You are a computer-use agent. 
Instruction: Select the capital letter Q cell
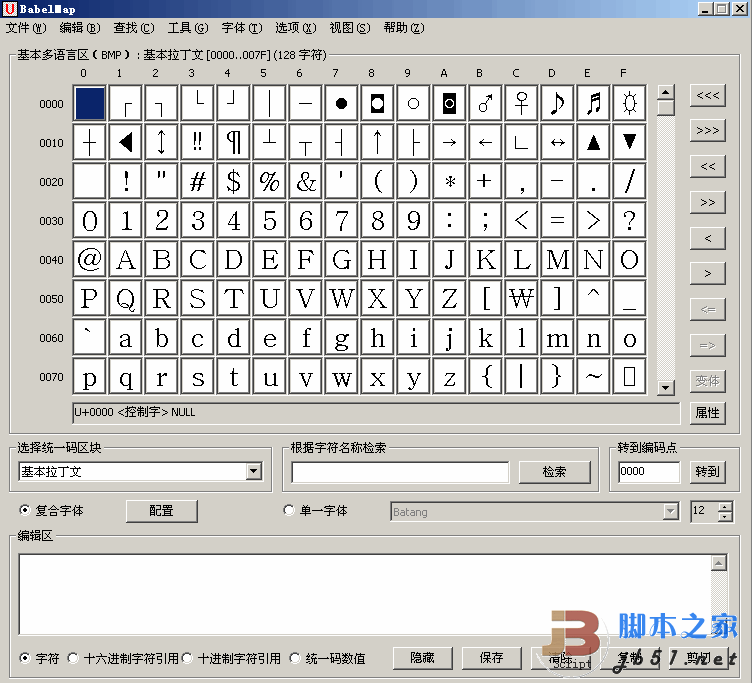point(126,298)
